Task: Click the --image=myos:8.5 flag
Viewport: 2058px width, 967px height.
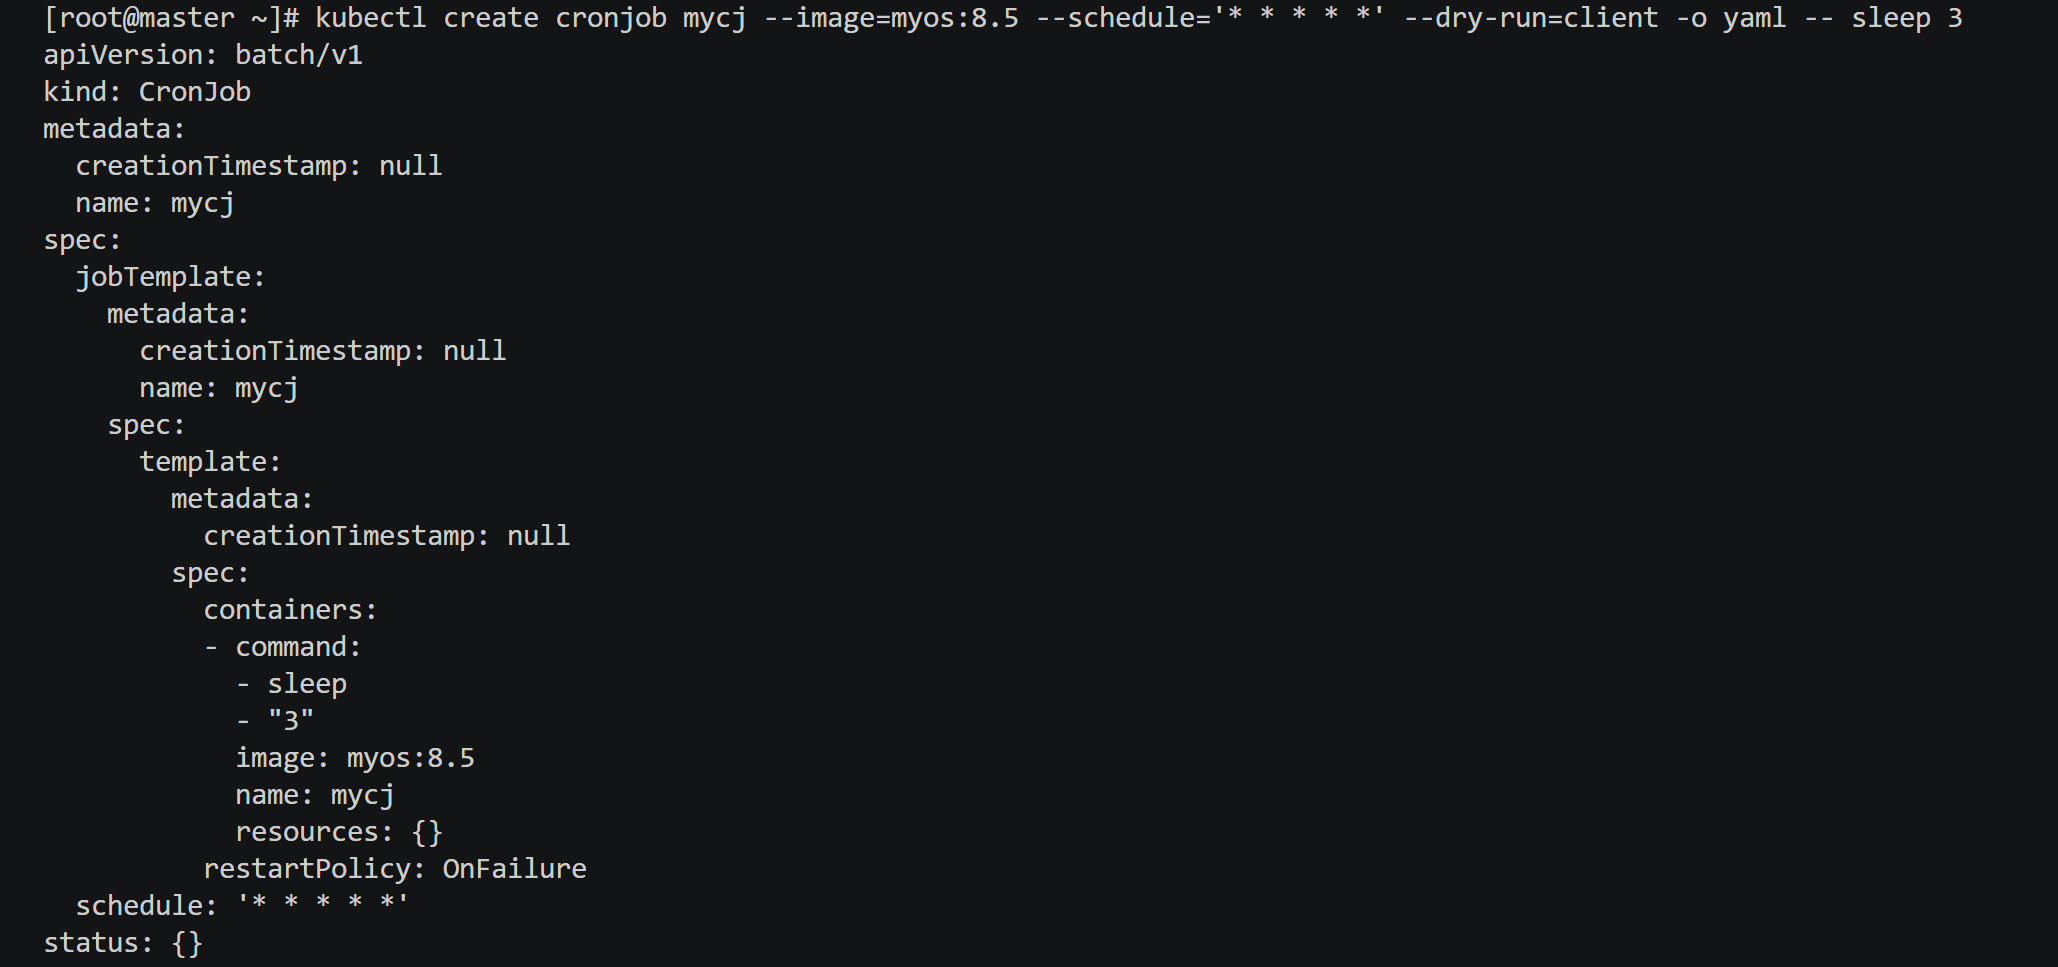Action: pyautogui.click(x=892, y=19)
